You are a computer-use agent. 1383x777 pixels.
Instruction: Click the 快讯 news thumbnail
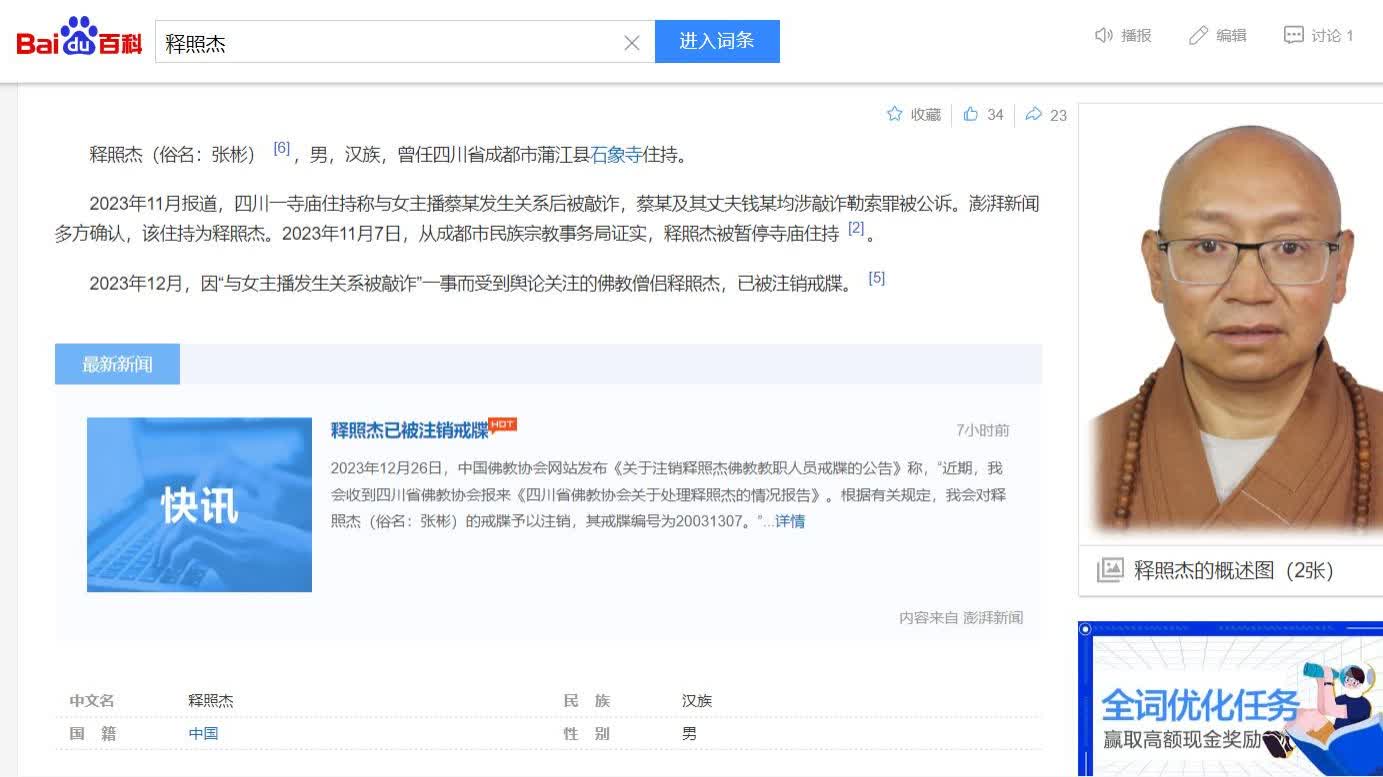[x=199, y=504]
